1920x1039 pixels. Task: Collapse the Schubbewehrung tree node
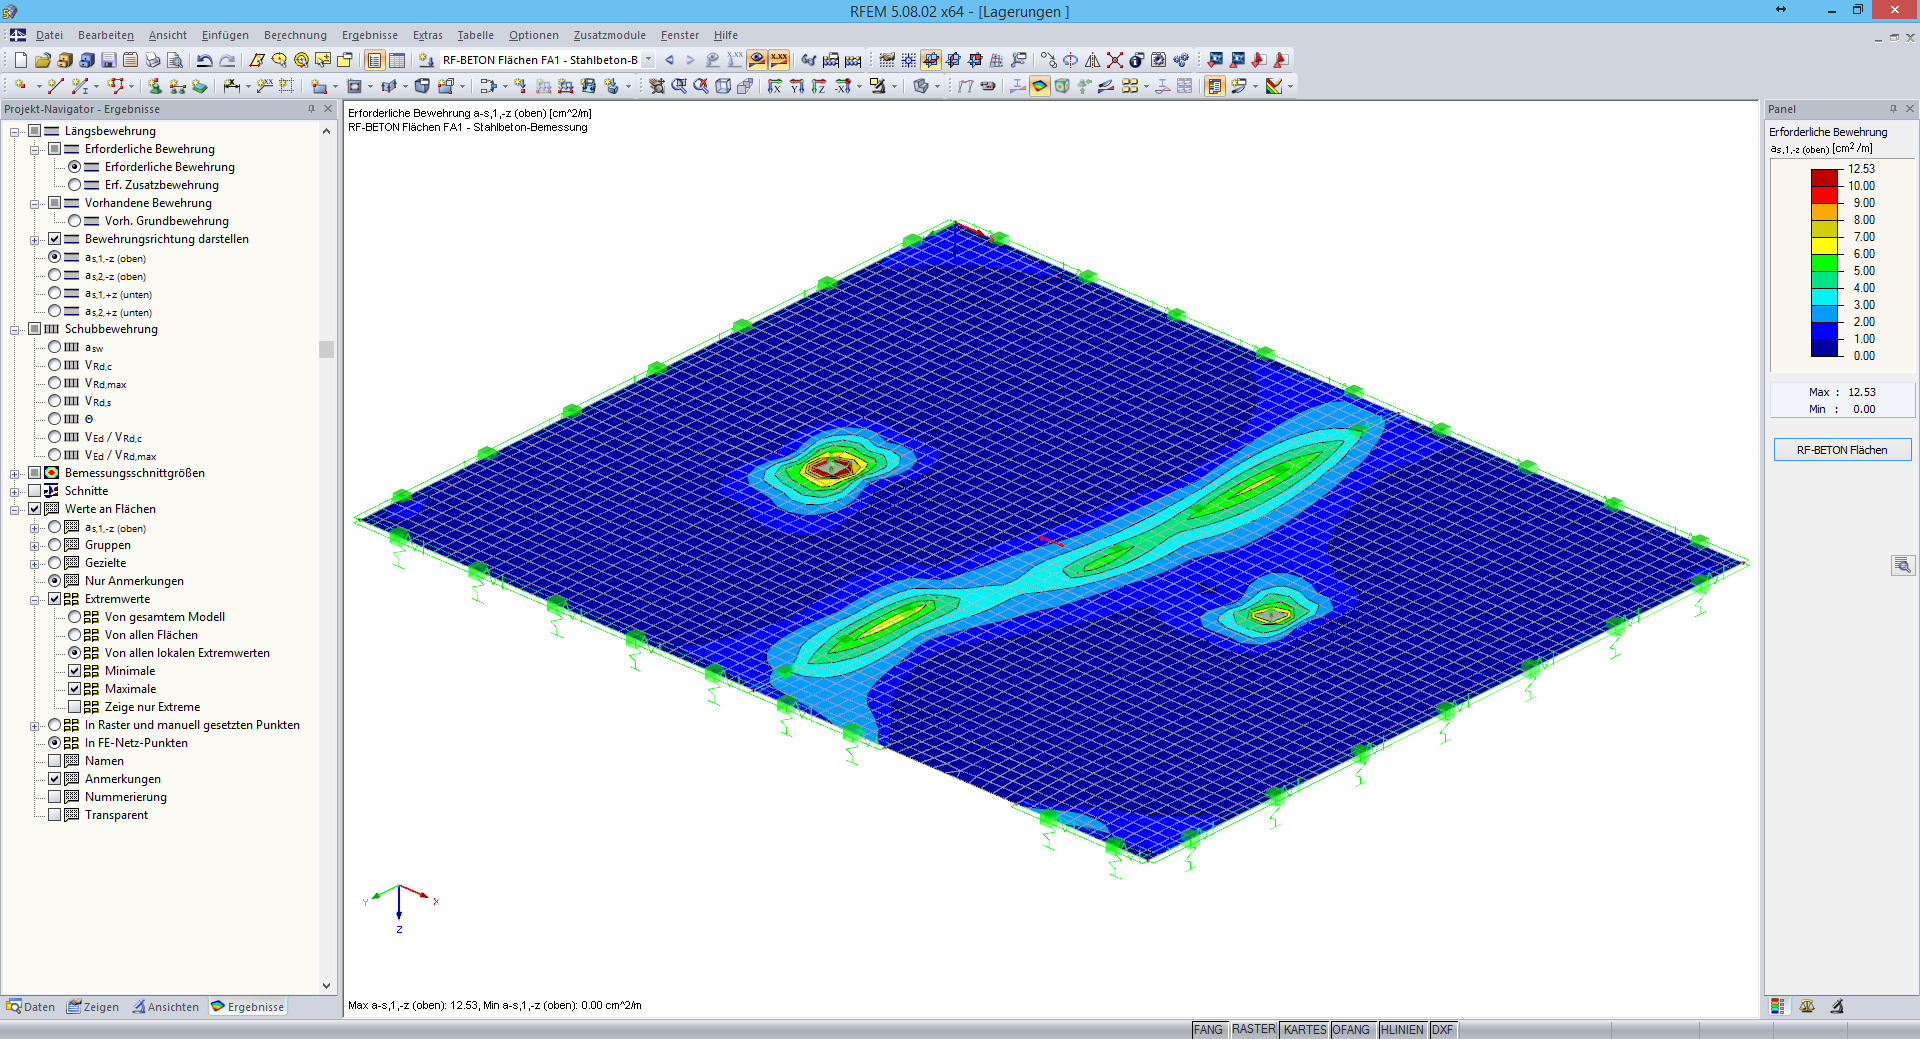[14, 330]
